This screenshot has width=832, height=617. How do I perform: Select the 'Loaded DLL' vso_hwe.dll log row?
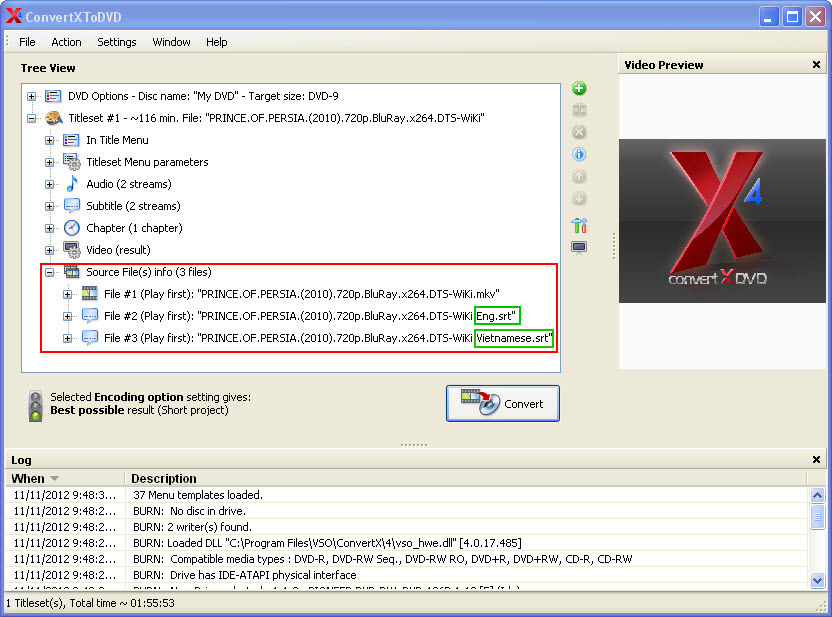tap(406, 543)
